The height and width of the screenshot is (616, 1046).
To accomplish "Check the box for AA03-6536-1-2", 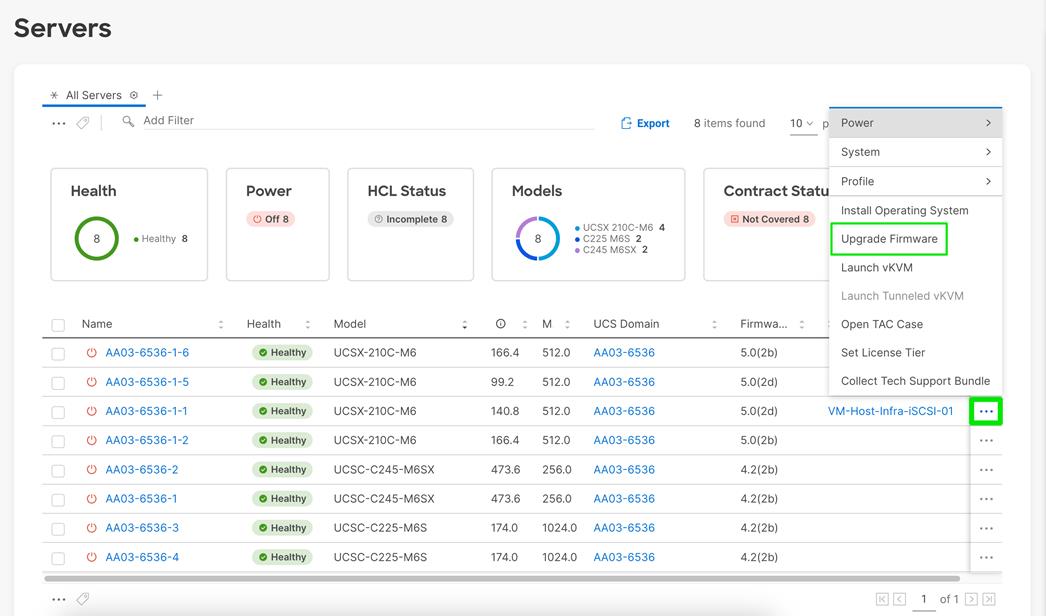I will pyautogui.click(x=58, y=441).
